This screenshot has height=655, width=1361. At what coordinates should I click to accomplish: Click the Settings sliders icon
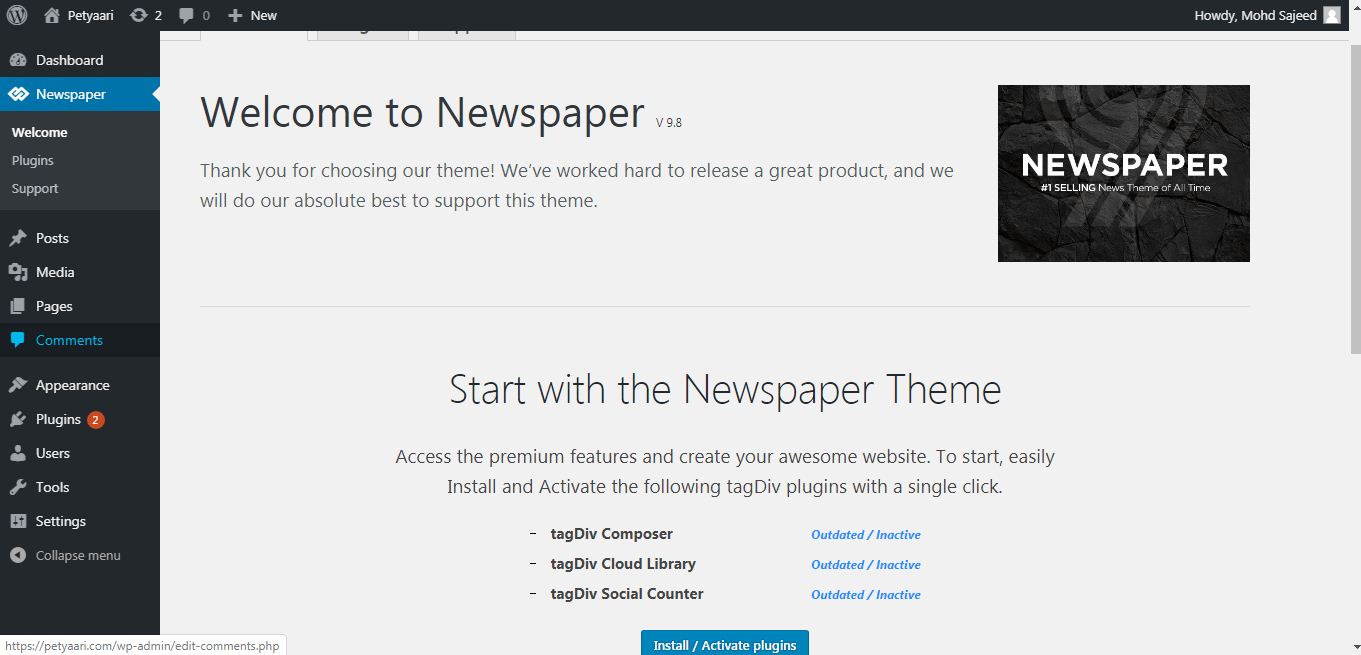(x=18, y=521)
